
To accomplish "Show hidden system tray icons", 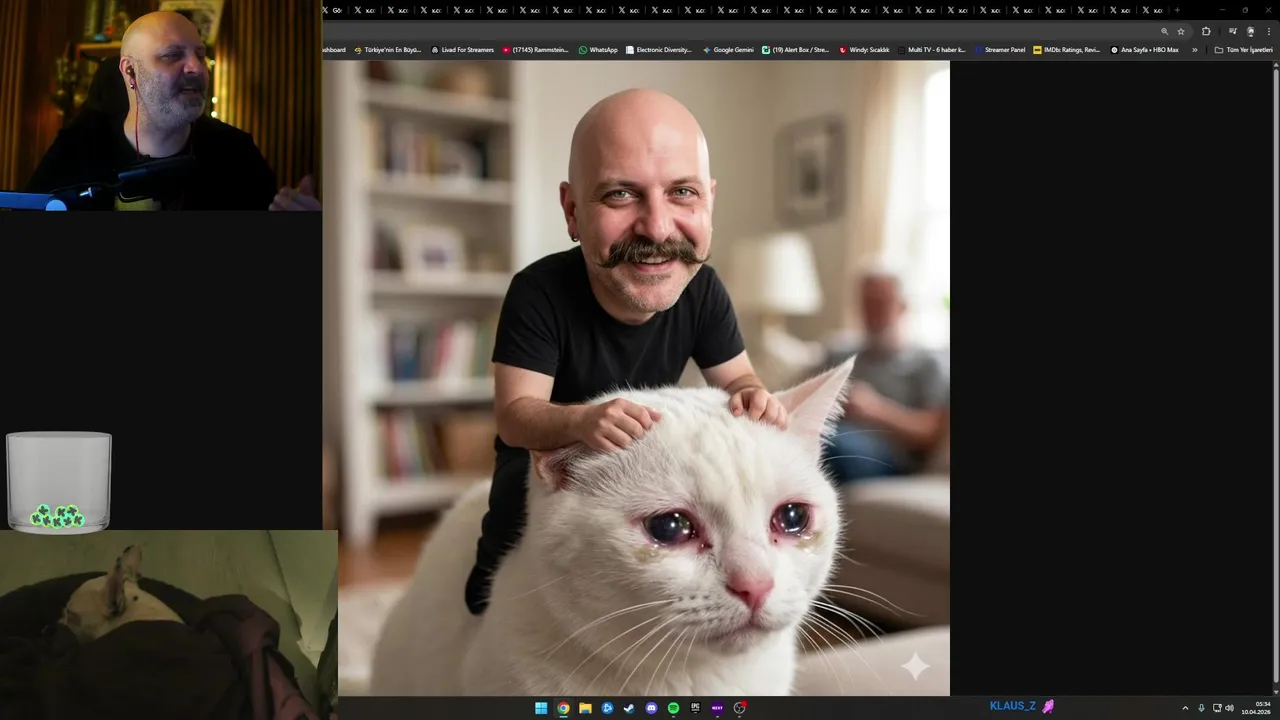I will [1185, 708].
